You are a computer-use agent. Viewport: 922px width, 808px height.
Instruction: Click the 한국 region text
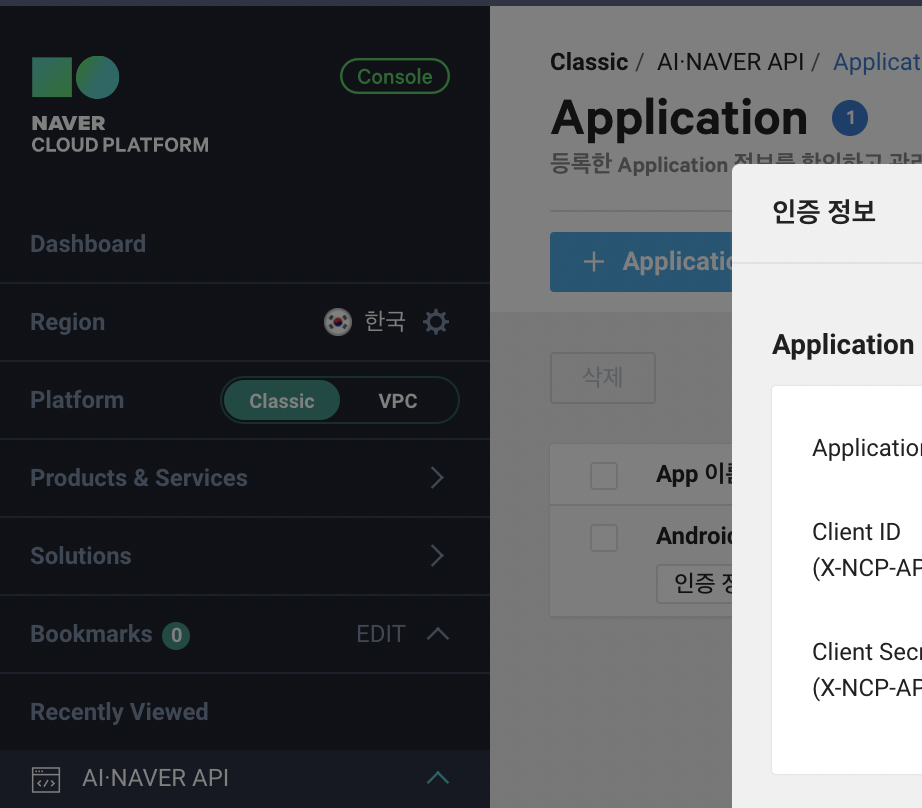point(385,322)
